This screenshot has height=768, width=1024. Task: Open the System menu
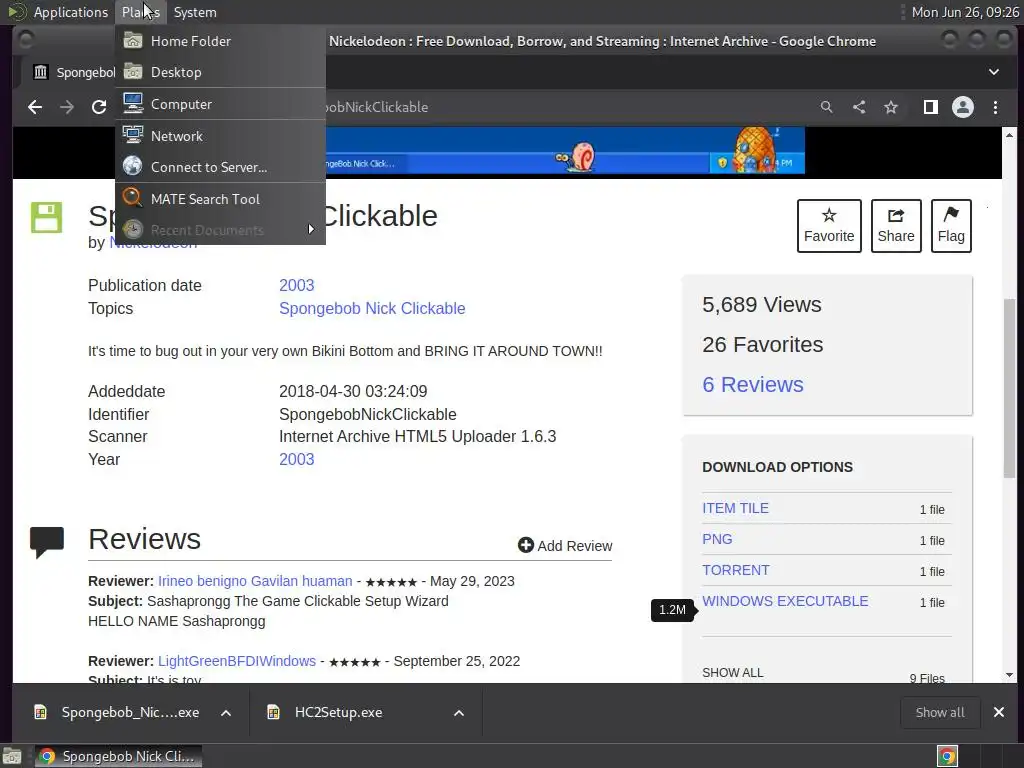[195, 12]
